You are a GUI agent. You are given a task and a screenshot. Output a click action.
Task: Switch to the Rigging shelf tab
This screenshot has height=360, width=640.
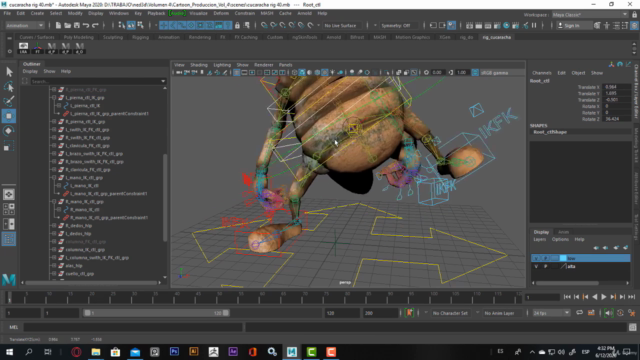coord(140,37)
